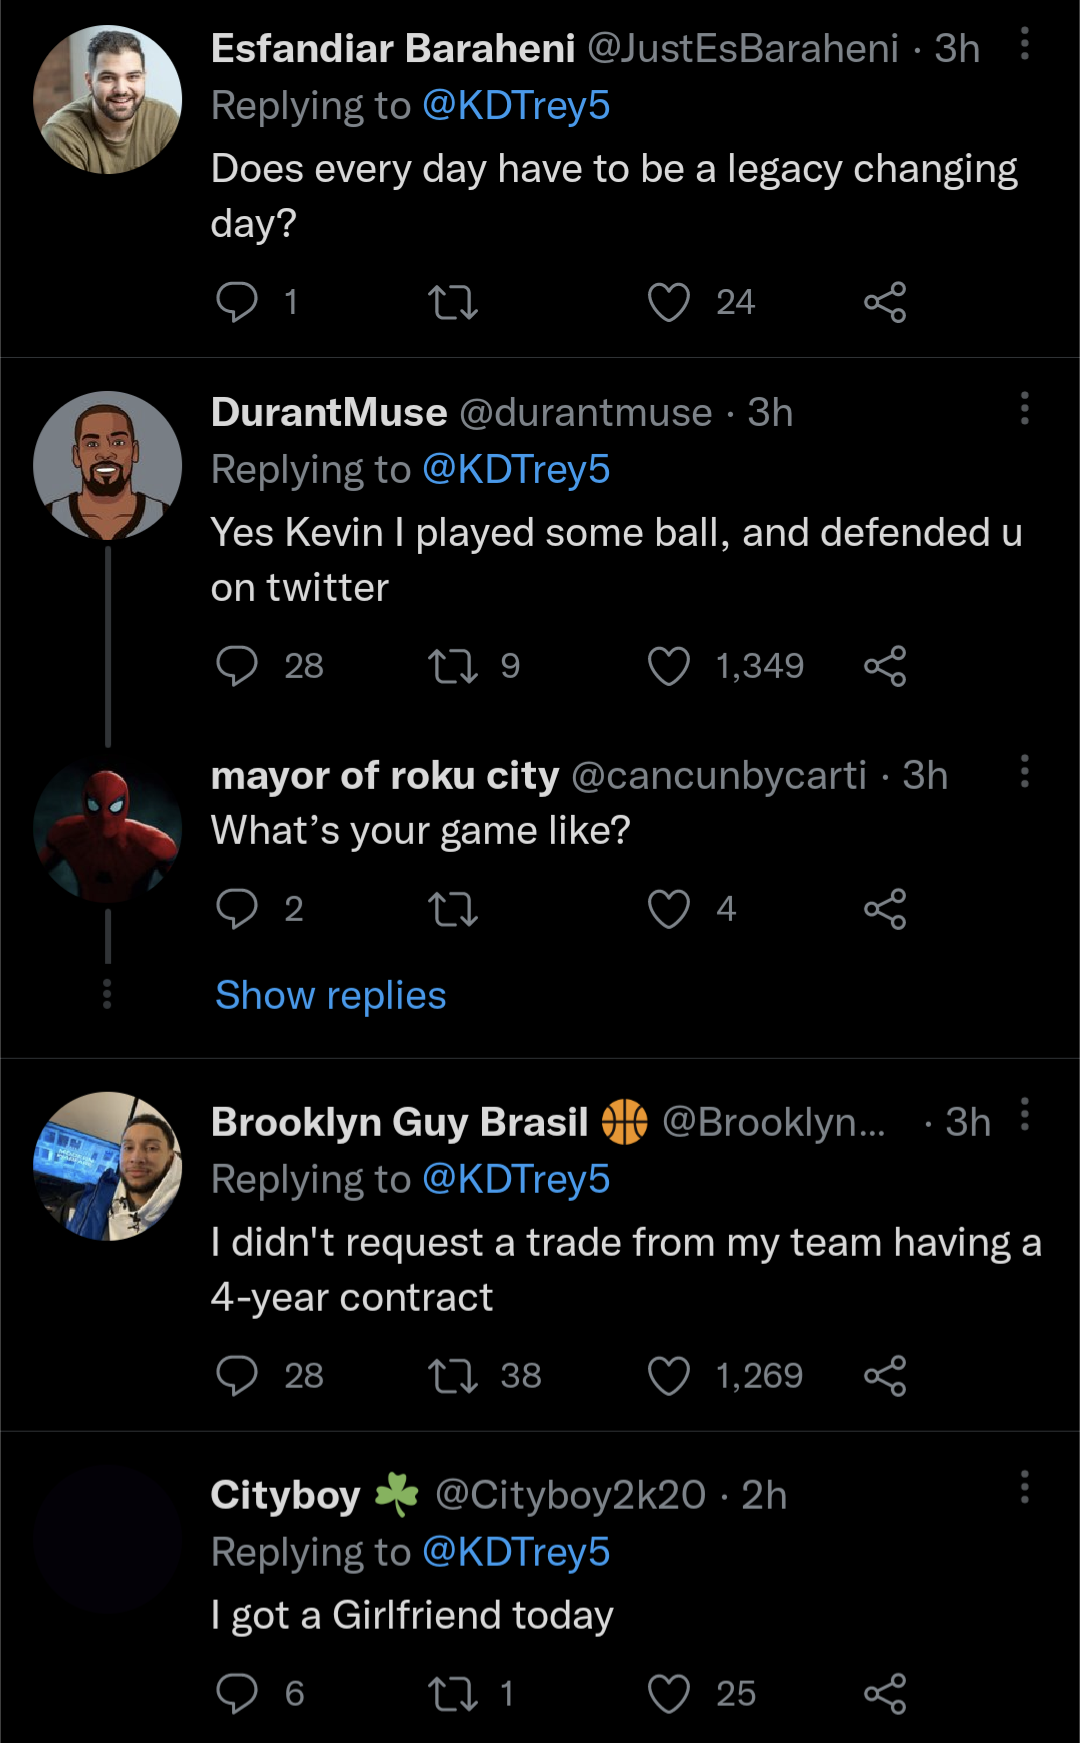Comment on DurantMuse's tweet
This screenshot has height=1743, width=1080.
pyautogui.click(x=237, y=666)
